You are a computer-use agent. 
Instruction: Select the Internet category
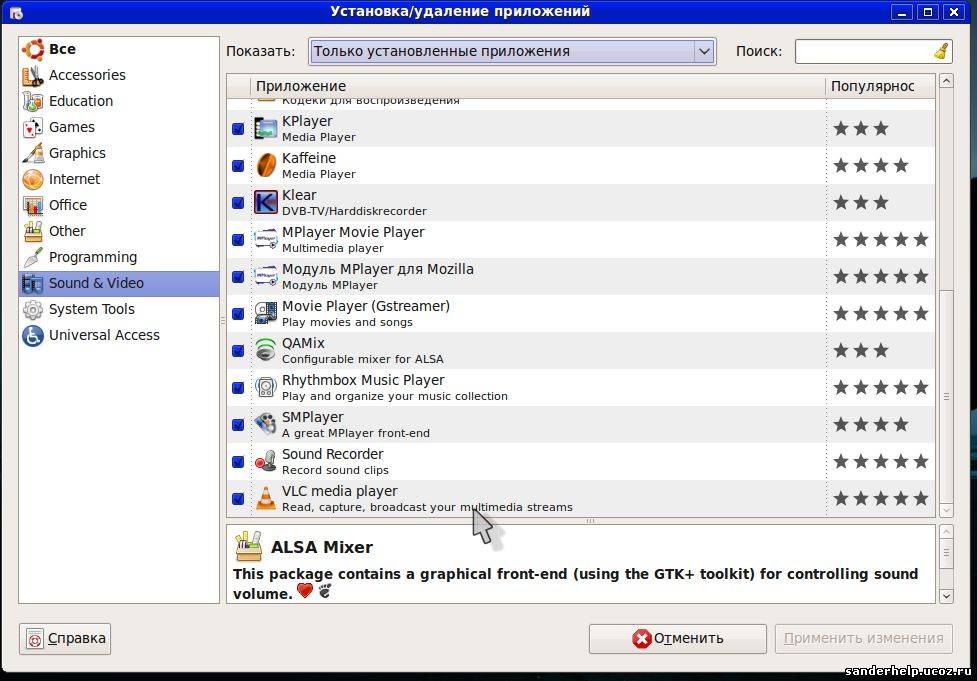click(74, 179)
